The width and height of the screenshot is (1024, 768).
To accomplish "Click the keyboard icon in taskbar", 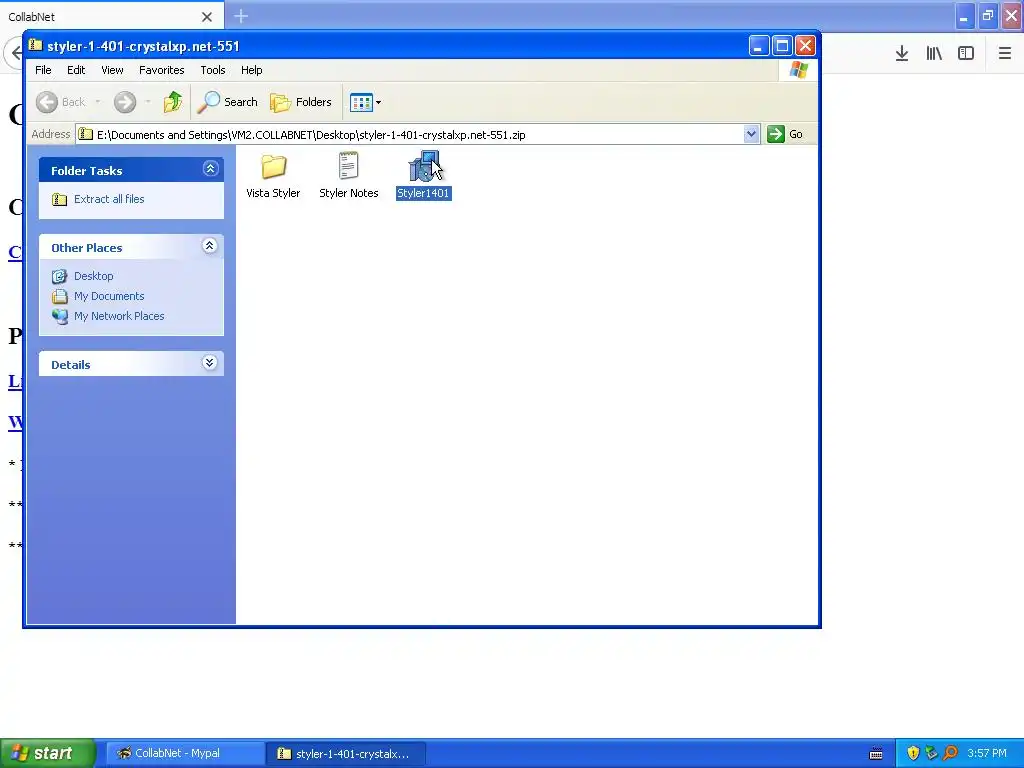I will (x=876, y=754).
